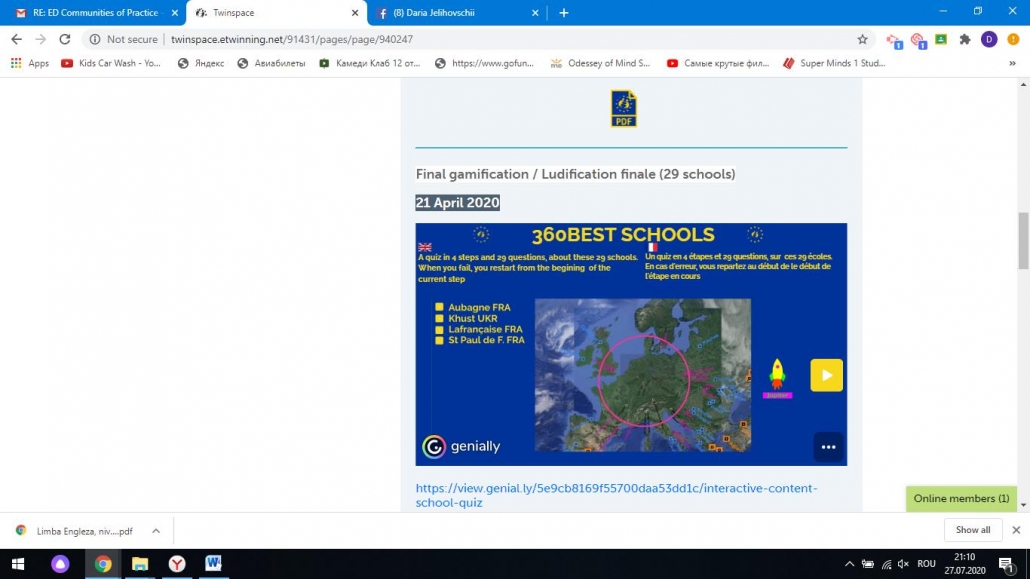The width and height of the screenshot is (1030, 579).
Task: Expand the Online members panel
Action: [961, 498]
